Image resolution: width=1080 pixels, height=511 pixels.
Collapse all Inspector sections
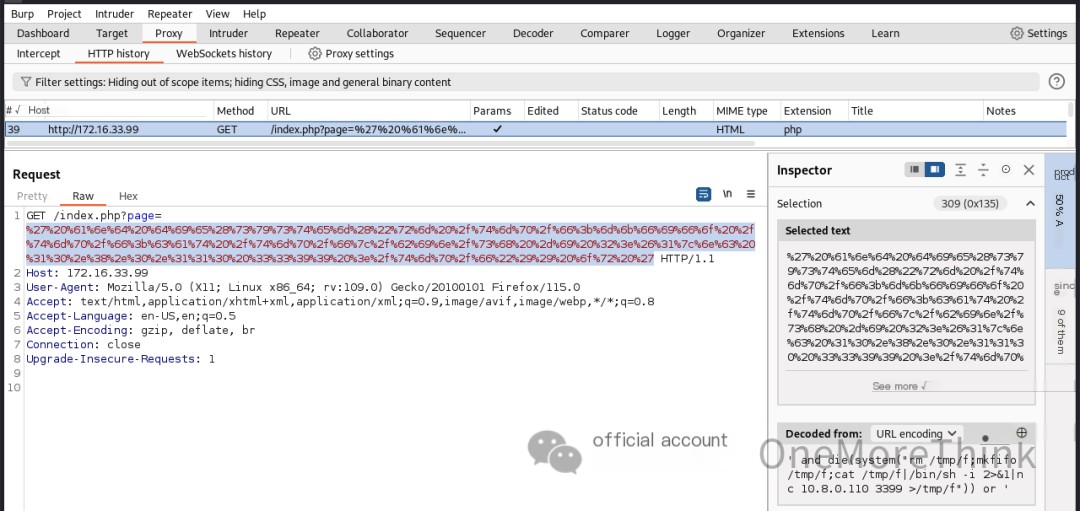pyautogui.click(x=984, y=169)
